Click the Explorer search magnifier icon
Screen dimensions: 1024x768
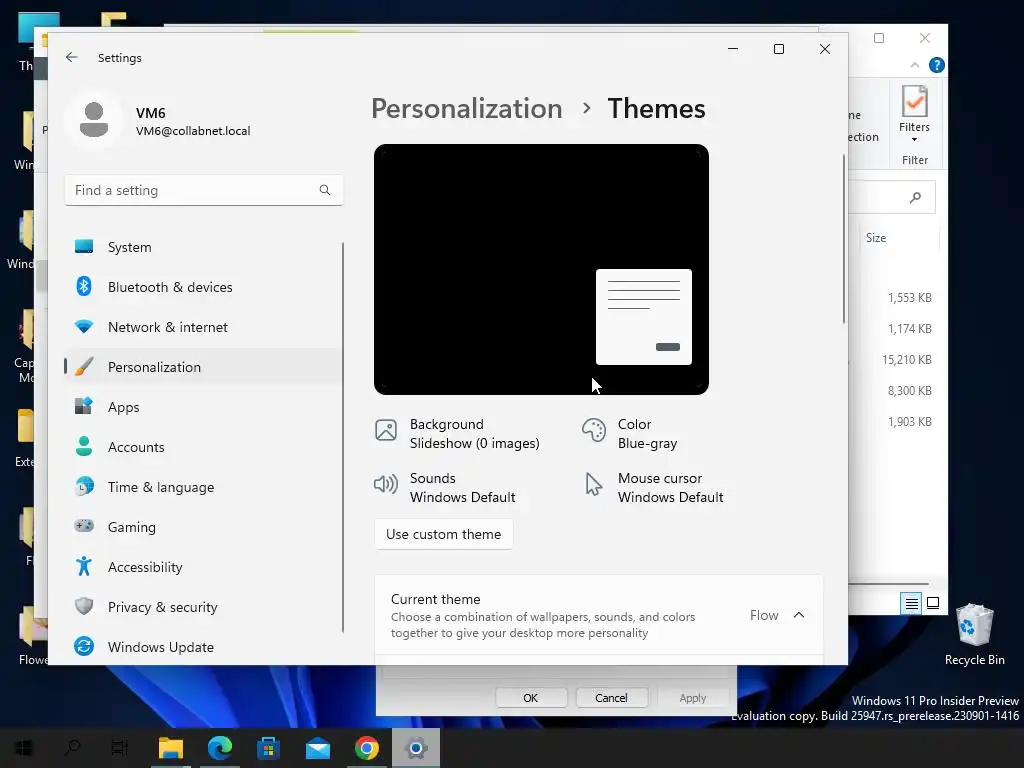point(916,197)
